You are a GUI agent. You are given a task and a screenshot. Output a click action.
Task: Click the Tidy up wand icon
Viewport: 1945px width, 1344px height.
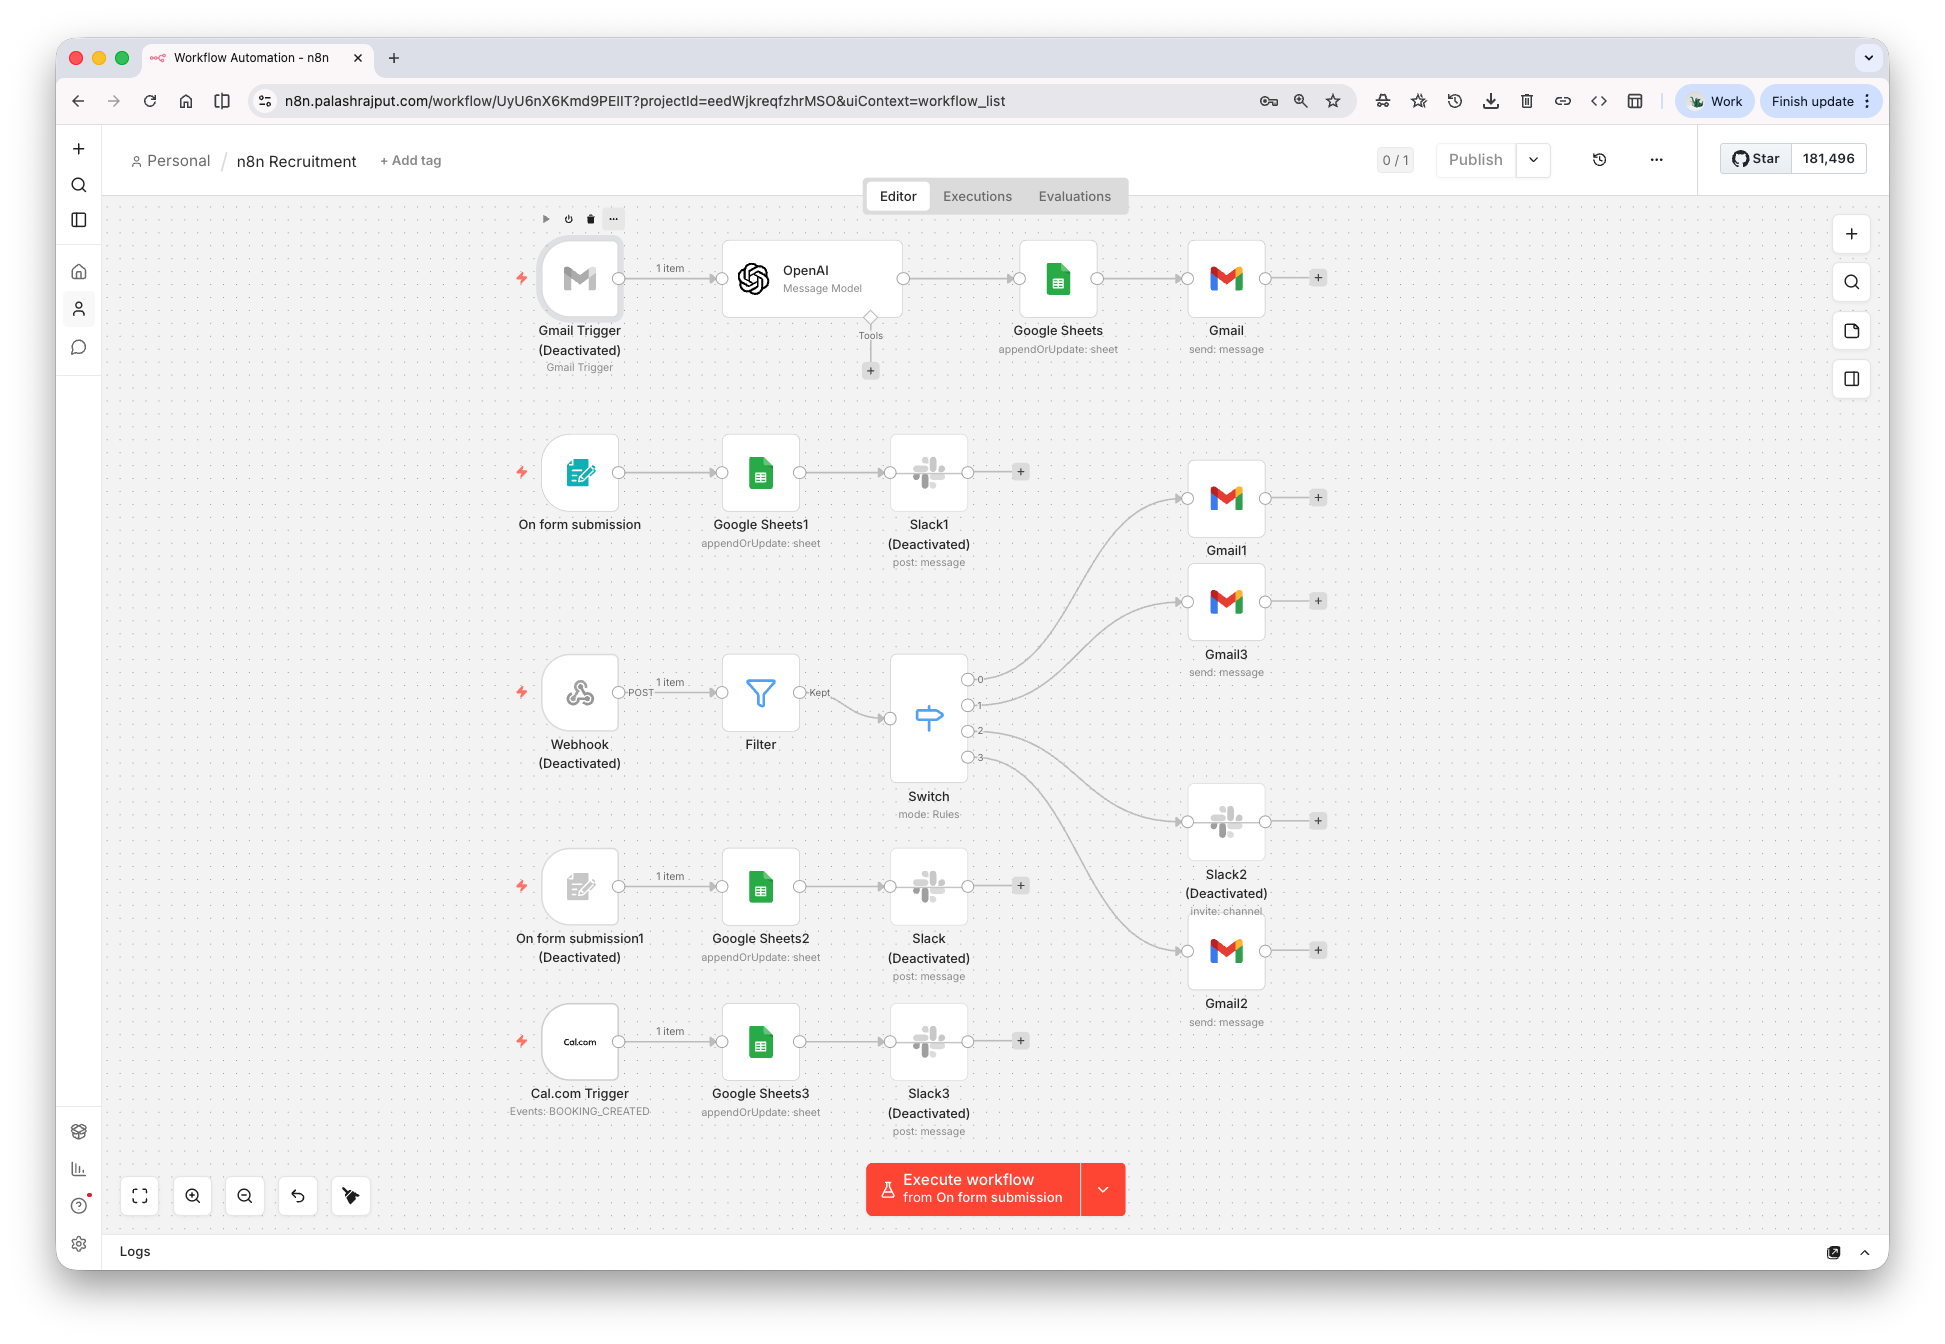pos(350,1196)
